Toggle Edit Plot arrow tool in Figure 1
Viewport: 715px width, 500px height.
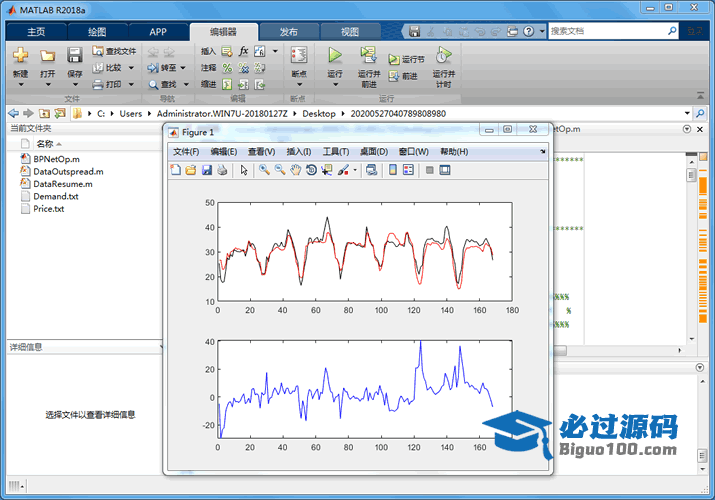tap(244, 170)
